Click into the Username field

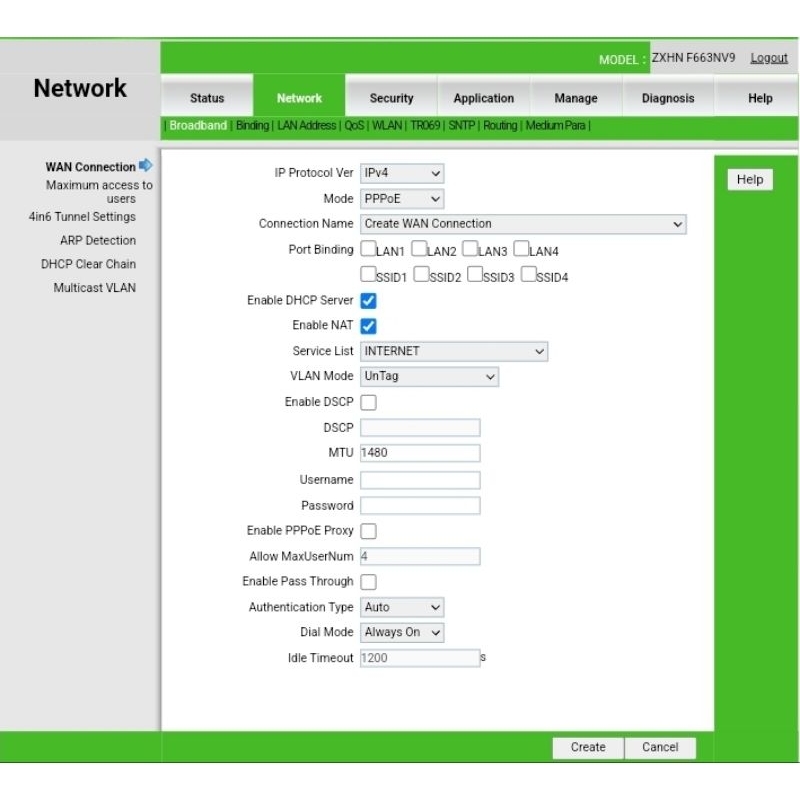(420, 480)
